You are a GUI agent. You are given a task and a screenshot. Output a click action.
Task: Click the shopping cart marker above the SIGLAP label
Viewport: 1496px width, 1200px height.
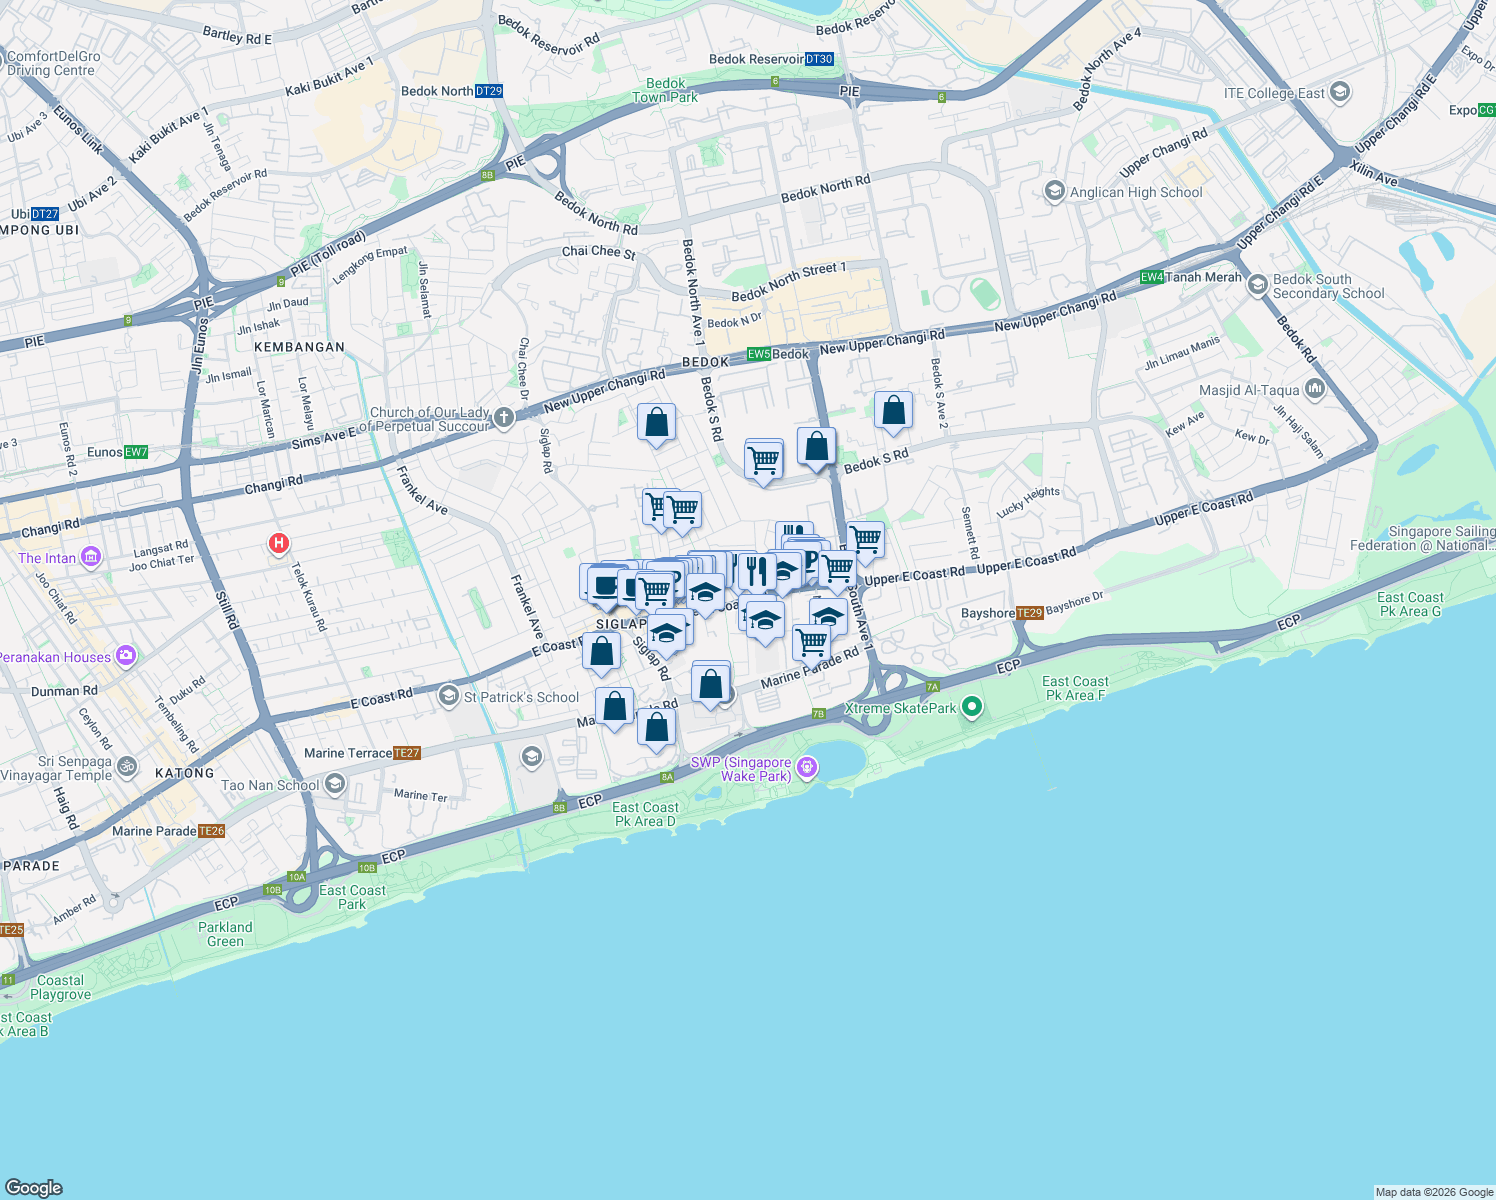click(655, 590)
